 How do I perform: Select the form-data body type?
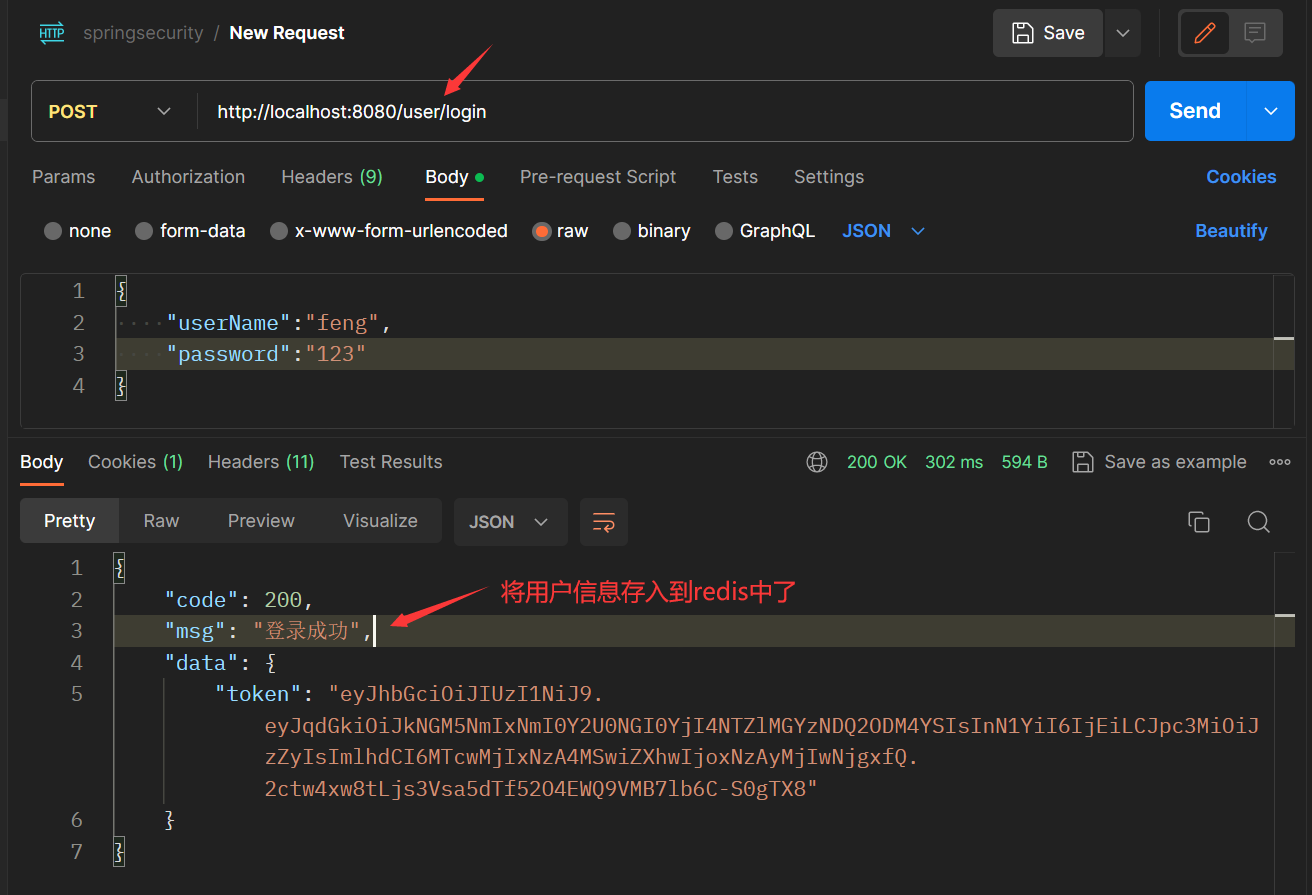tap(190, 231)
